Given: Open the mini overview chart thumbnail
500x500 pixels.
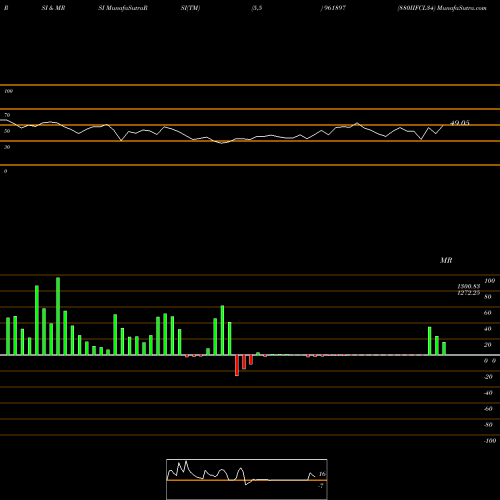Looking at the screenshot, I should coord(247,479).
